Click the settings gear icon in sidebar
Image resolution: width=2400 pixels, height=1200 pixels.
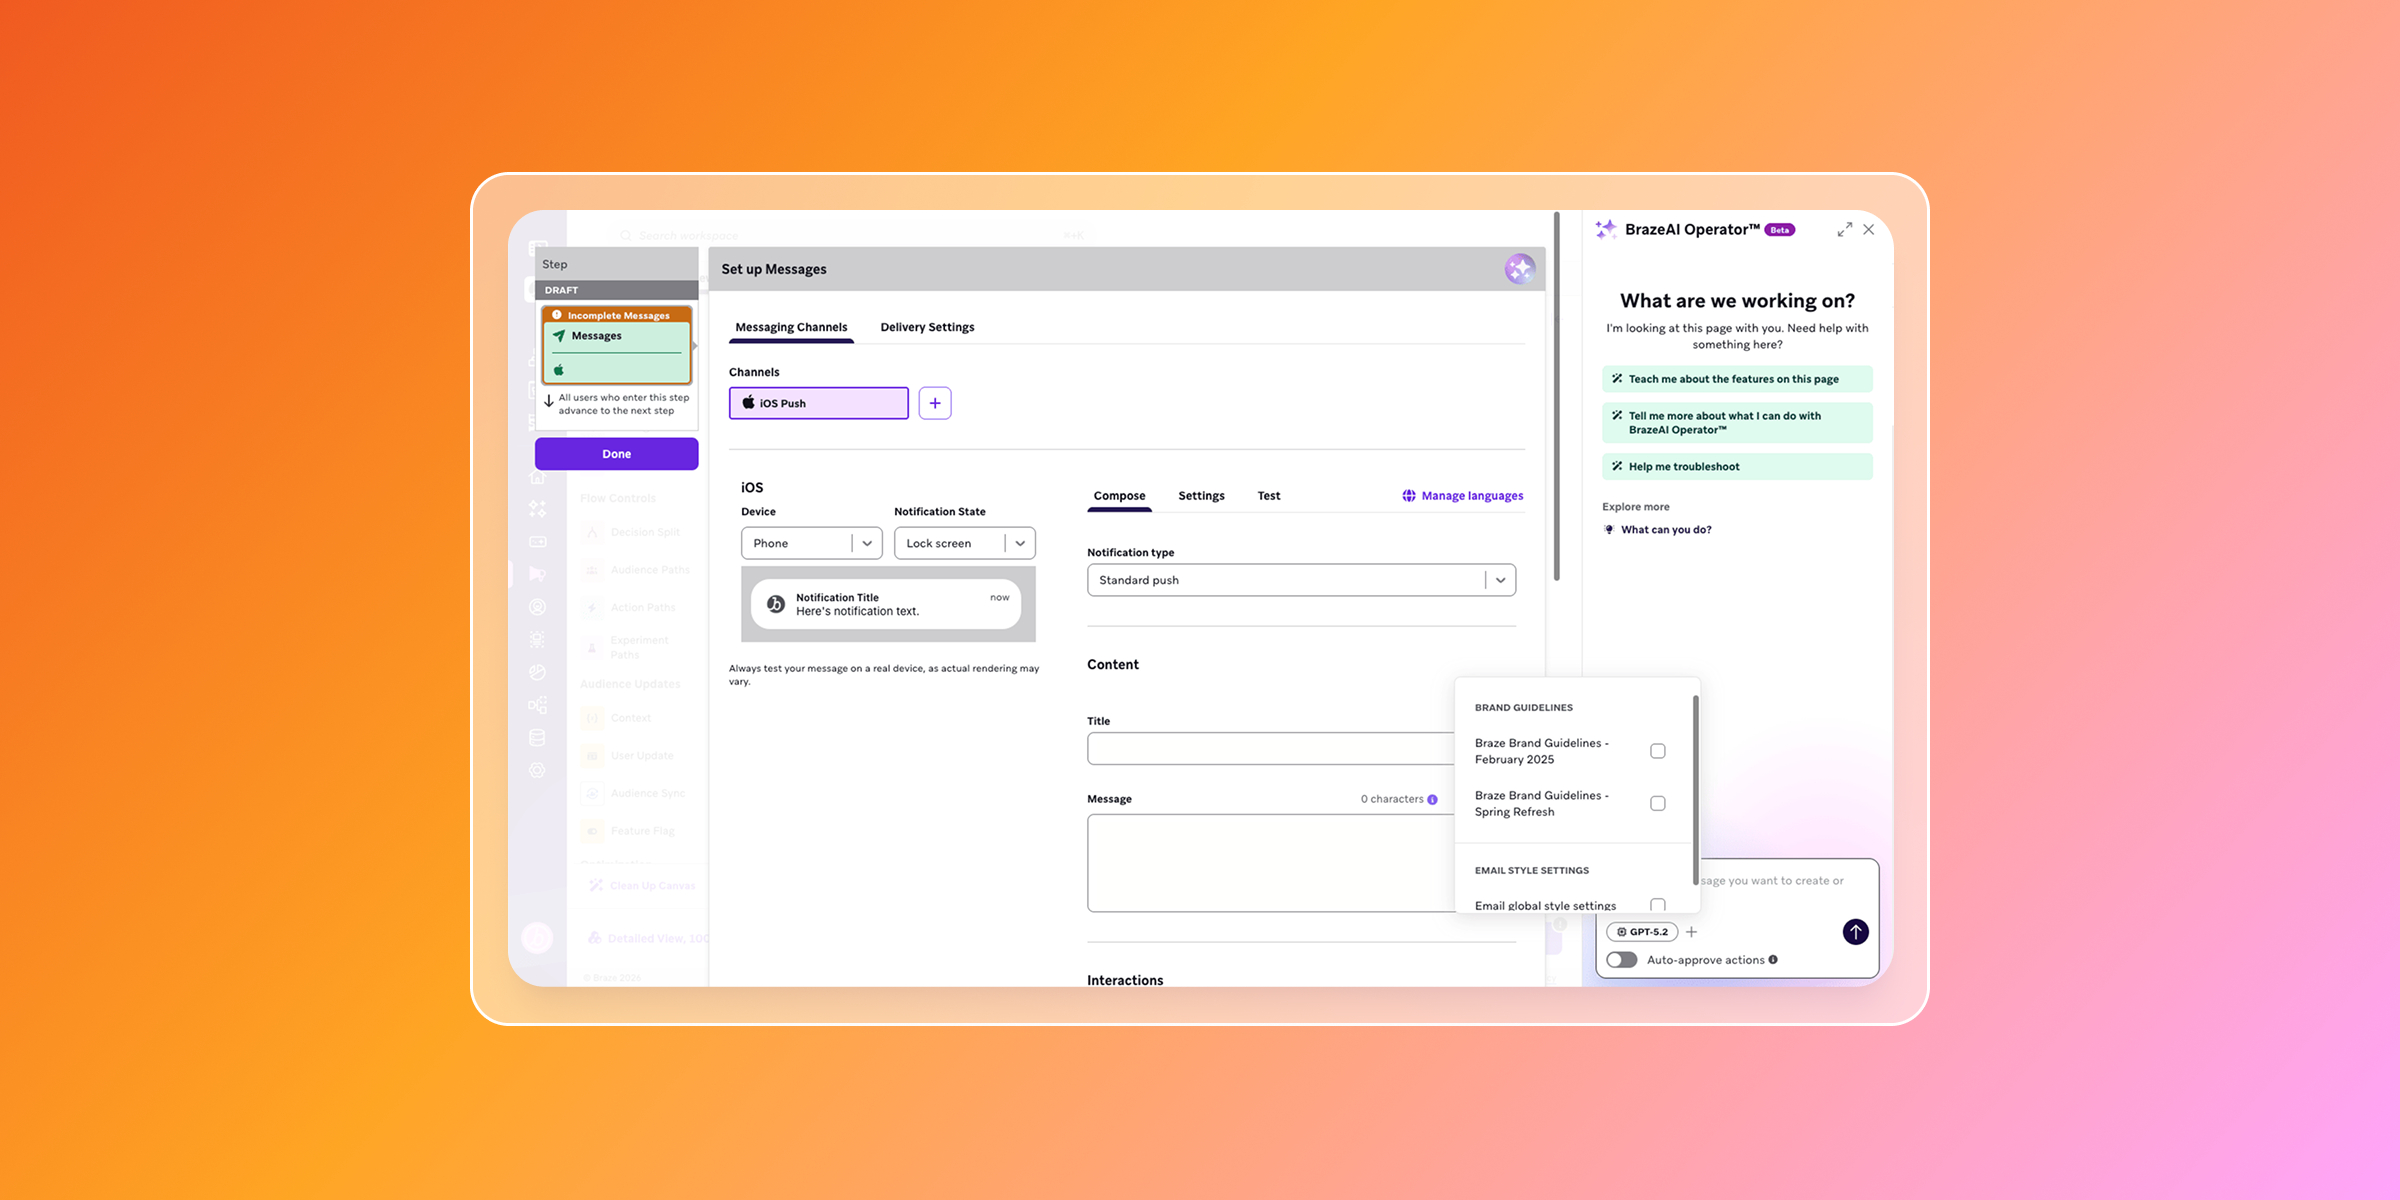[537, 770]
